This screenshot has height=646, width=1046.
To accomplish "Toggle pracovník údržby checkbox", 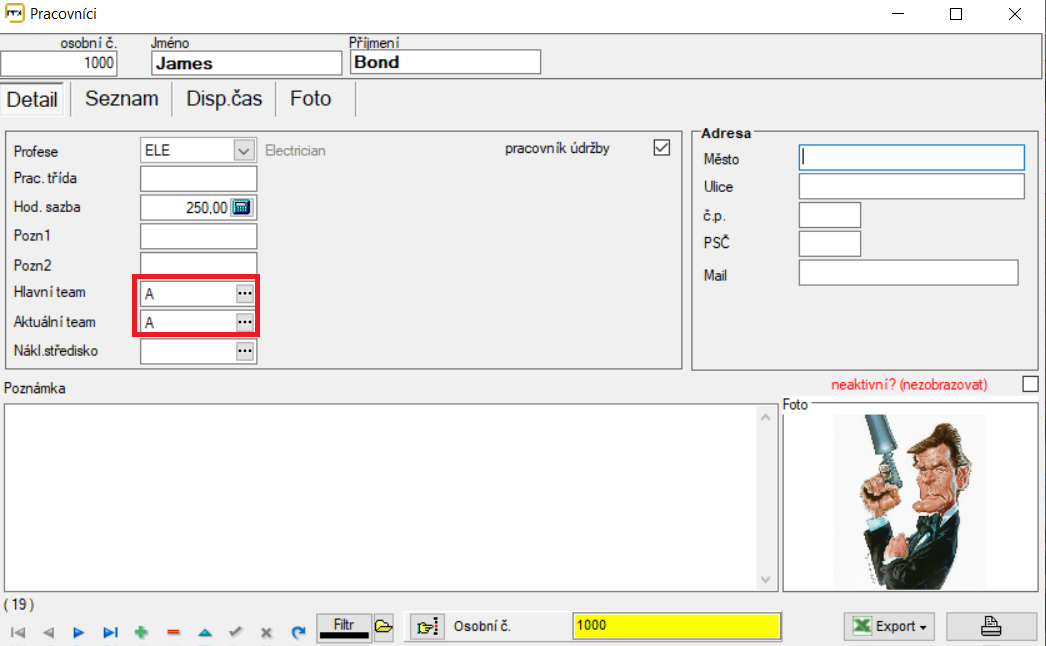I will (662, 147).
